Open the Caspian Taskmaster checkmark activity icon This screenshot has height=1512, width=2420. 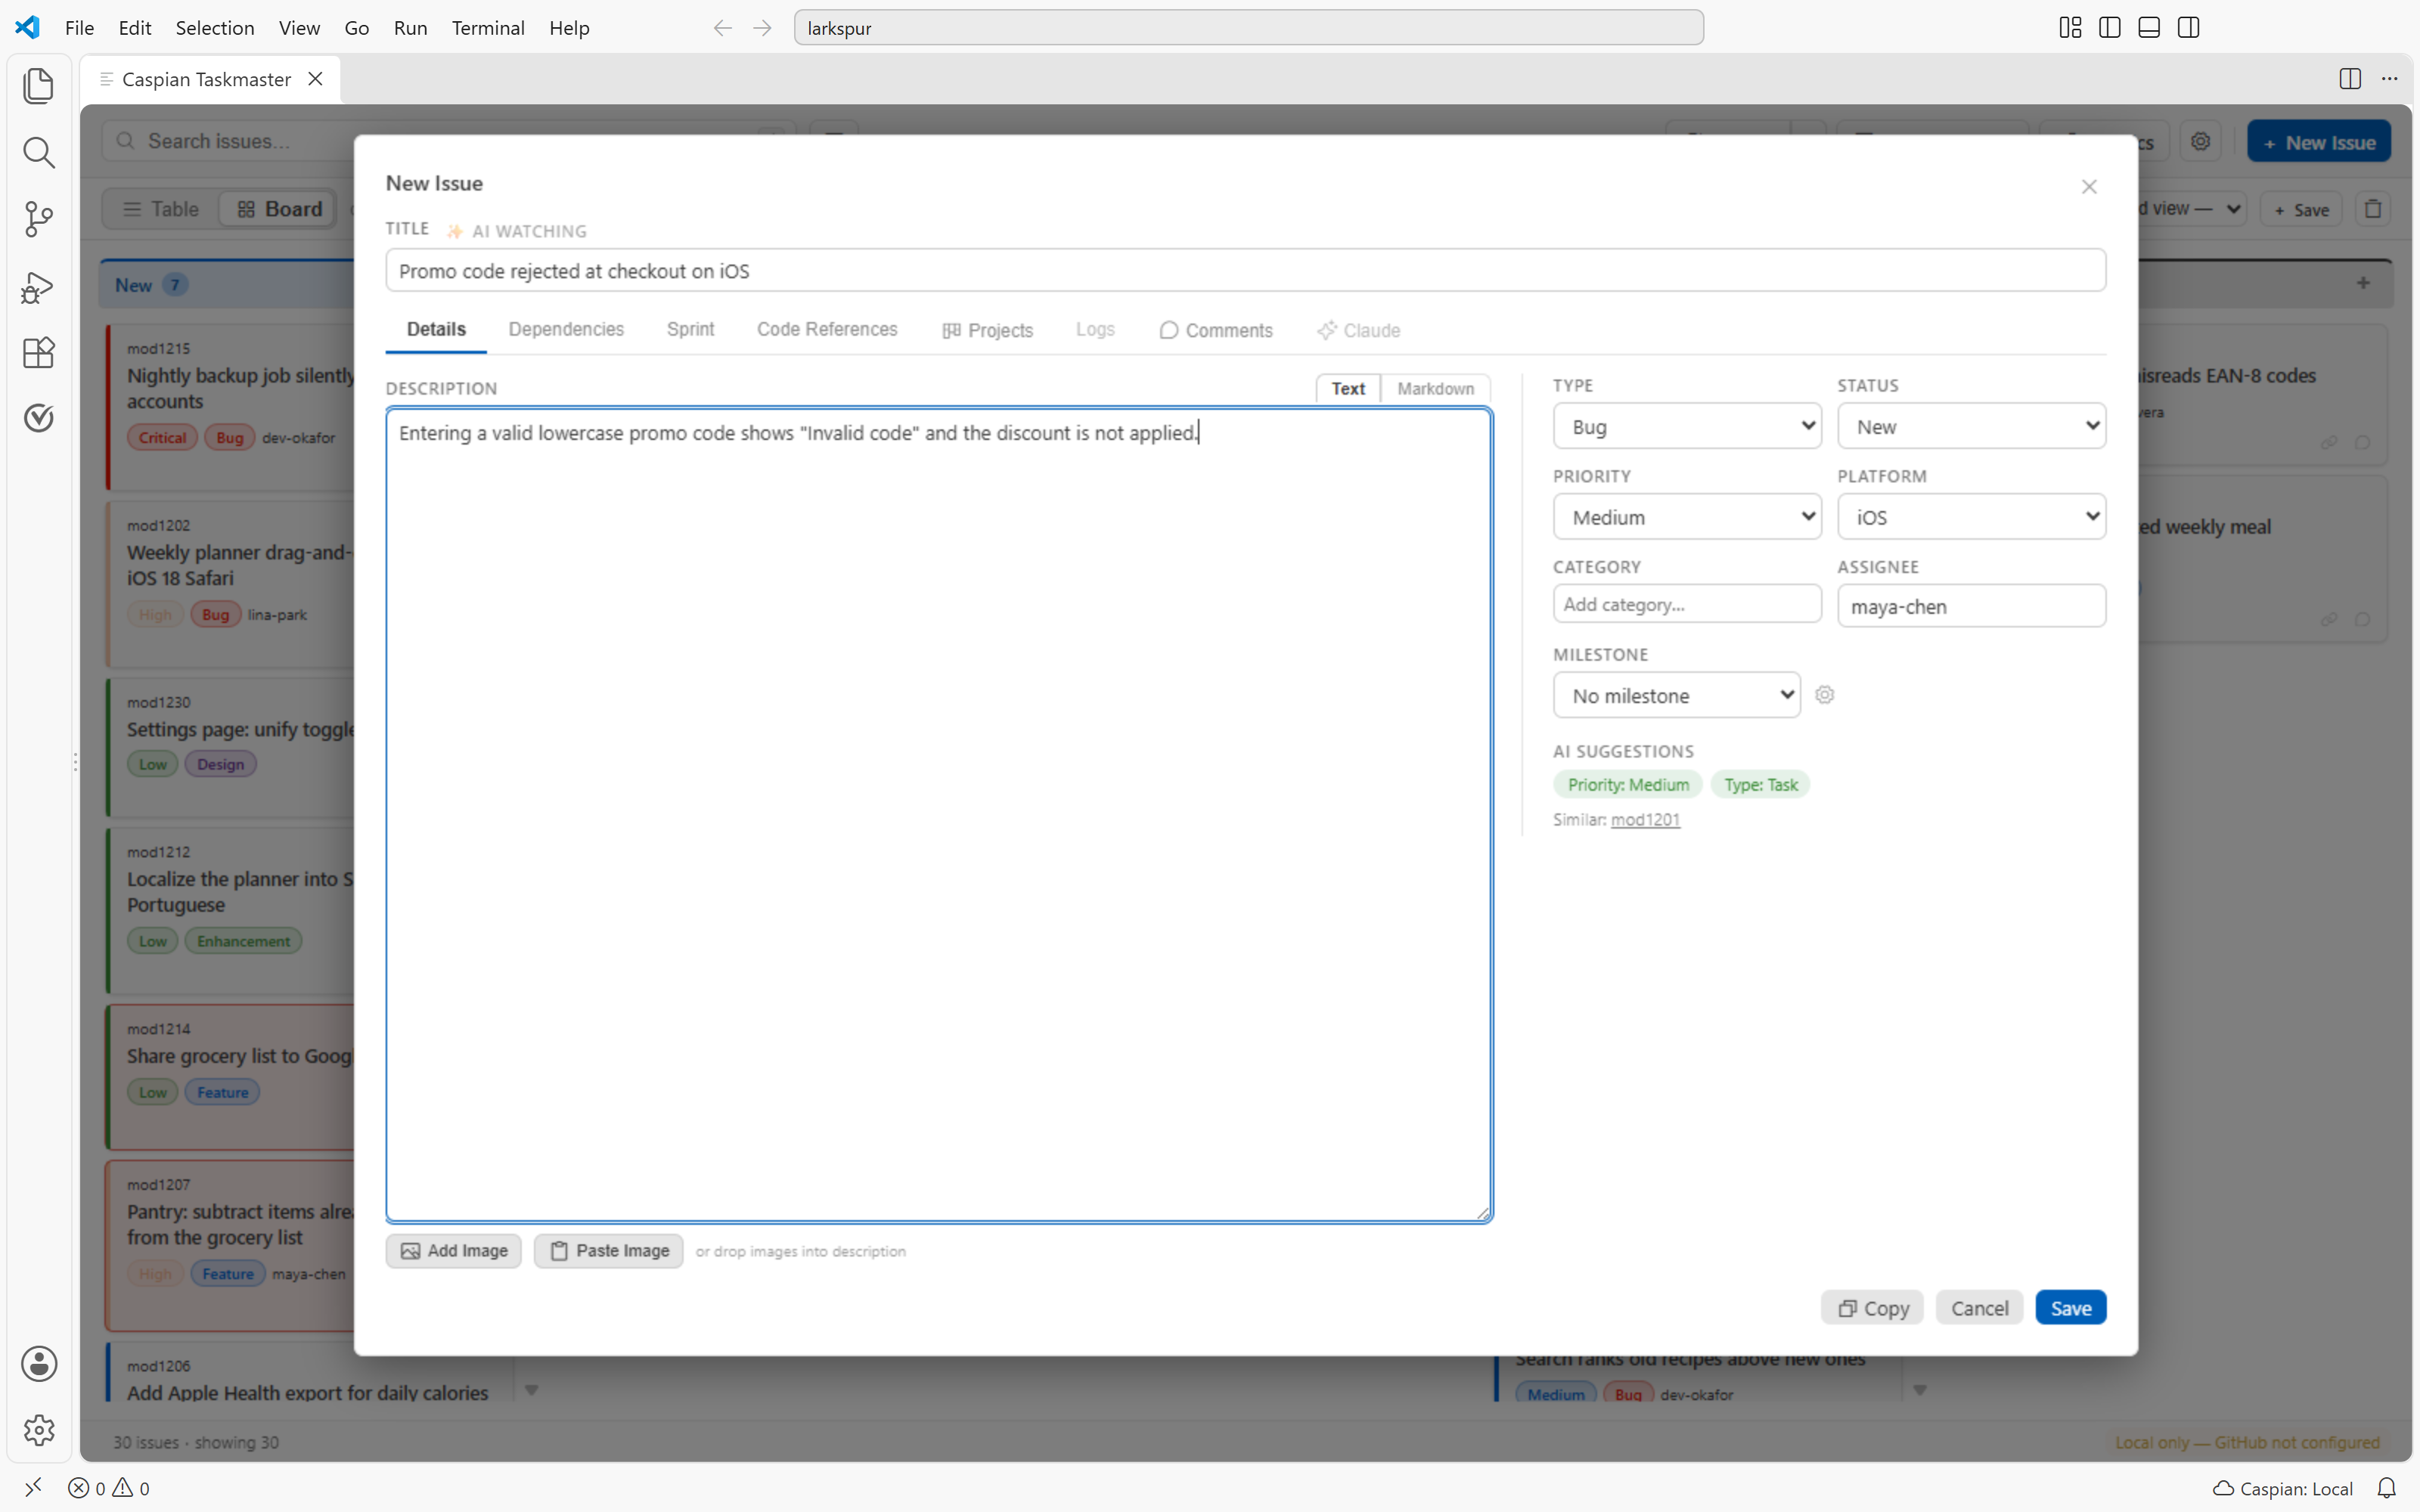[38, 418]
